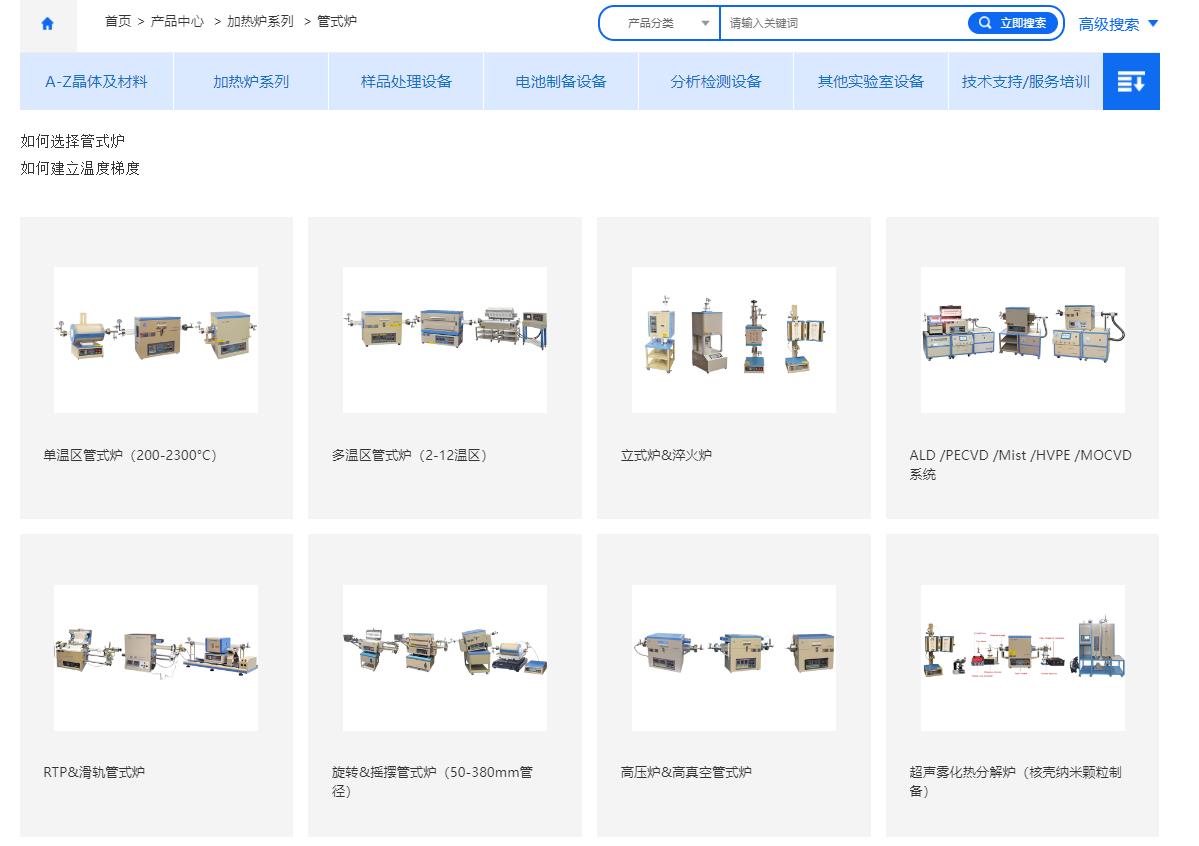This screenshot has height=846, width=1199.
Task: Open the RTP&滑轨管式炉 product image
Action: coord(156,657)
